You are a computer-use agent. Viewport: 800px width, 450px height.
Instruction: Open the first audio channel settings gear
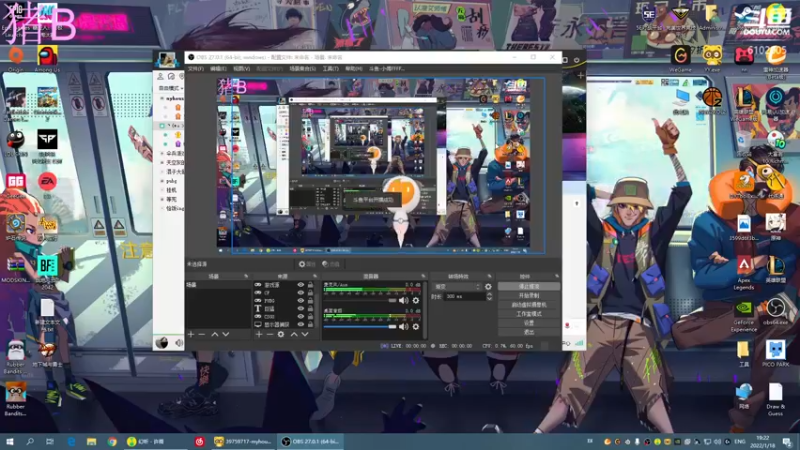[416, 301]
